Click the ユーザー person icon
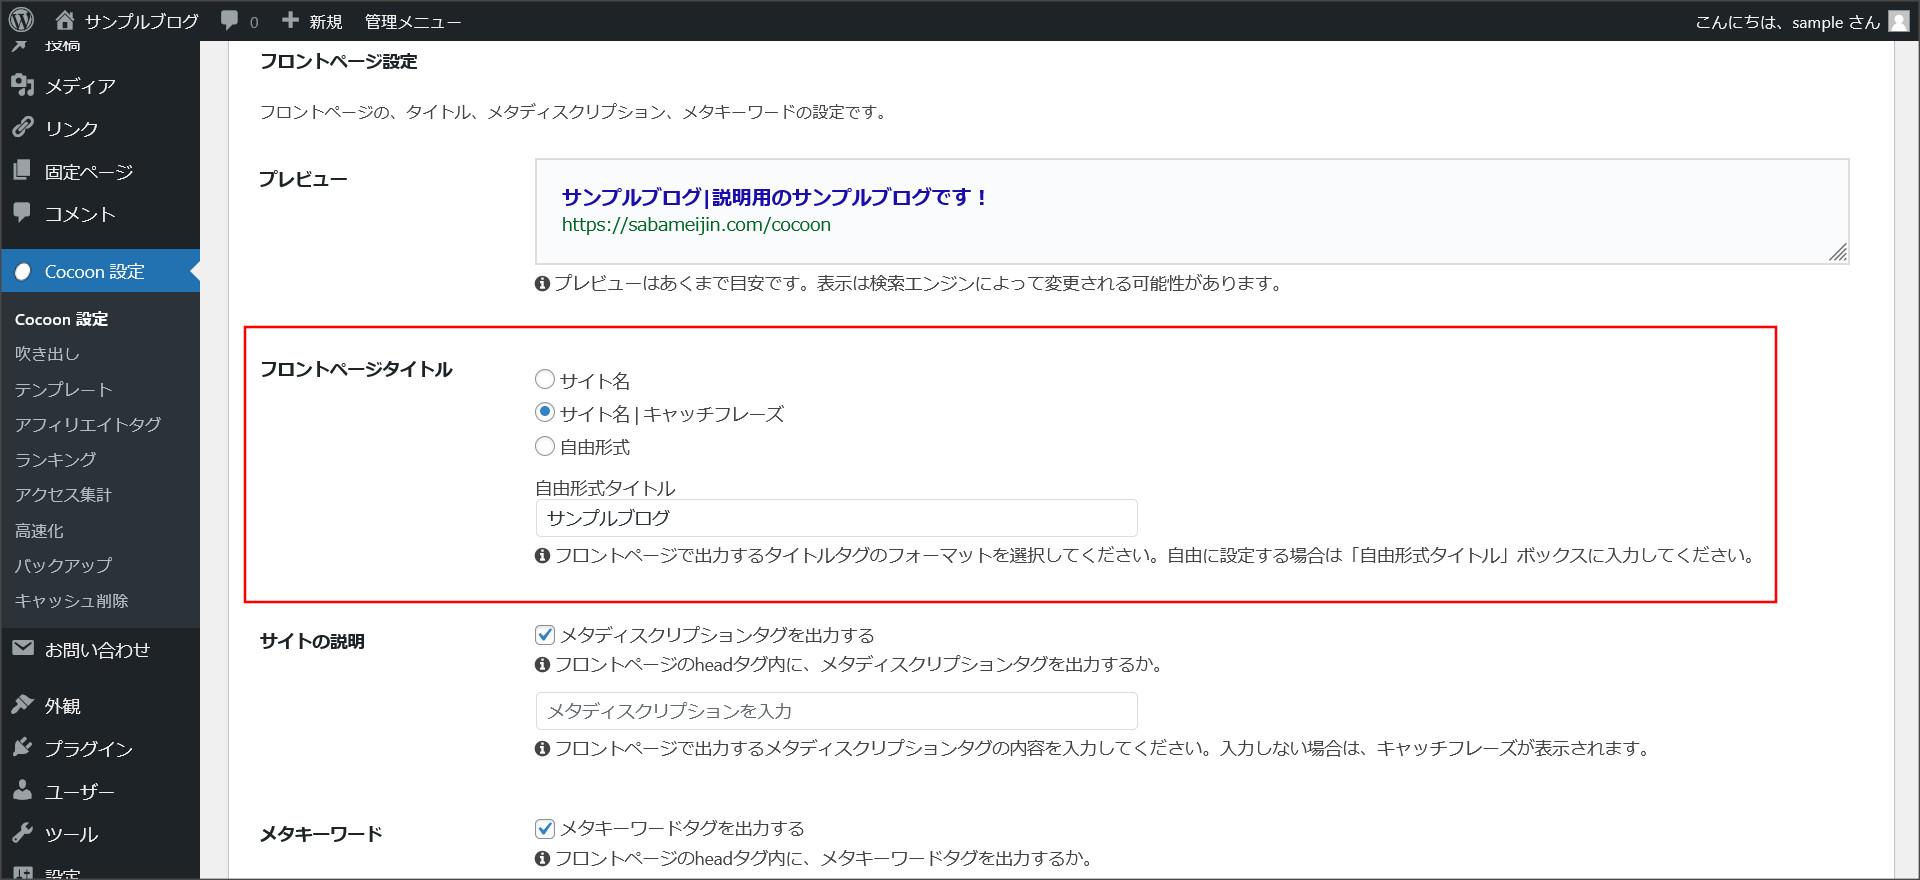This screenshot has width=1920, height=880. 22,791
